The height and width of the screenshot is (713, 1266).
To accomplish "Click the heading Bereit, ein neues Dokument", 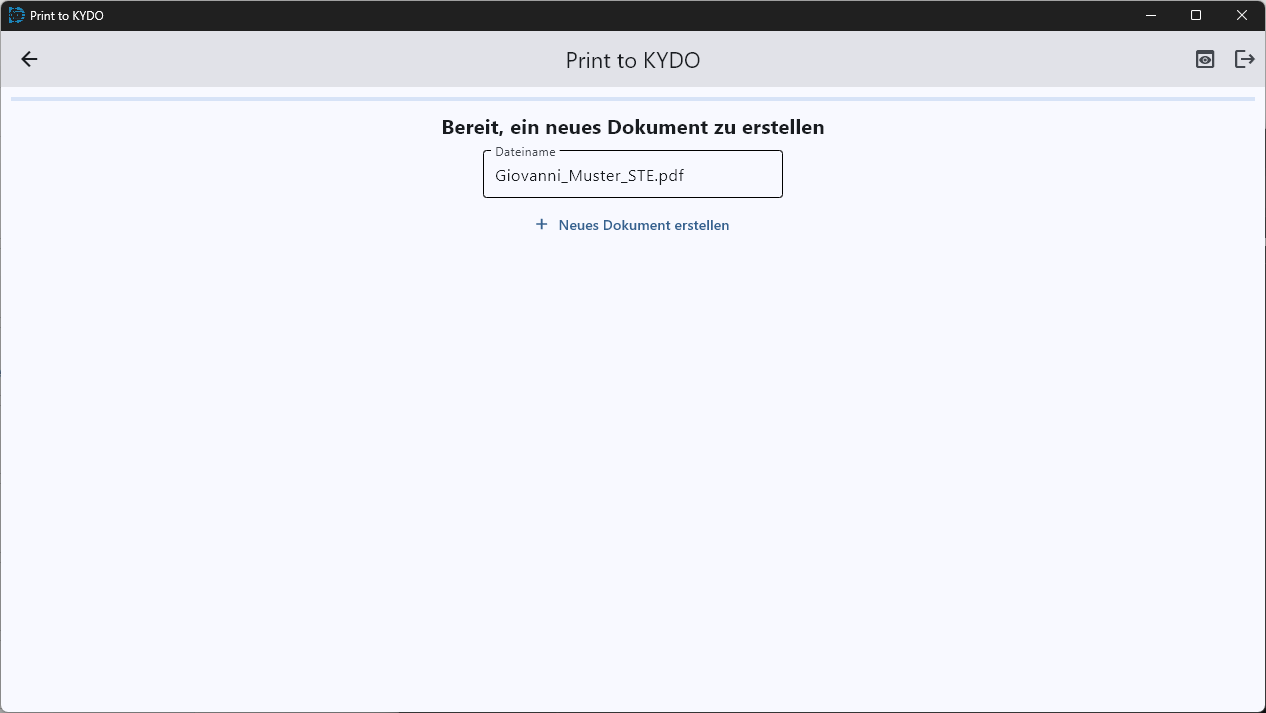I will [x=633, y=127].
